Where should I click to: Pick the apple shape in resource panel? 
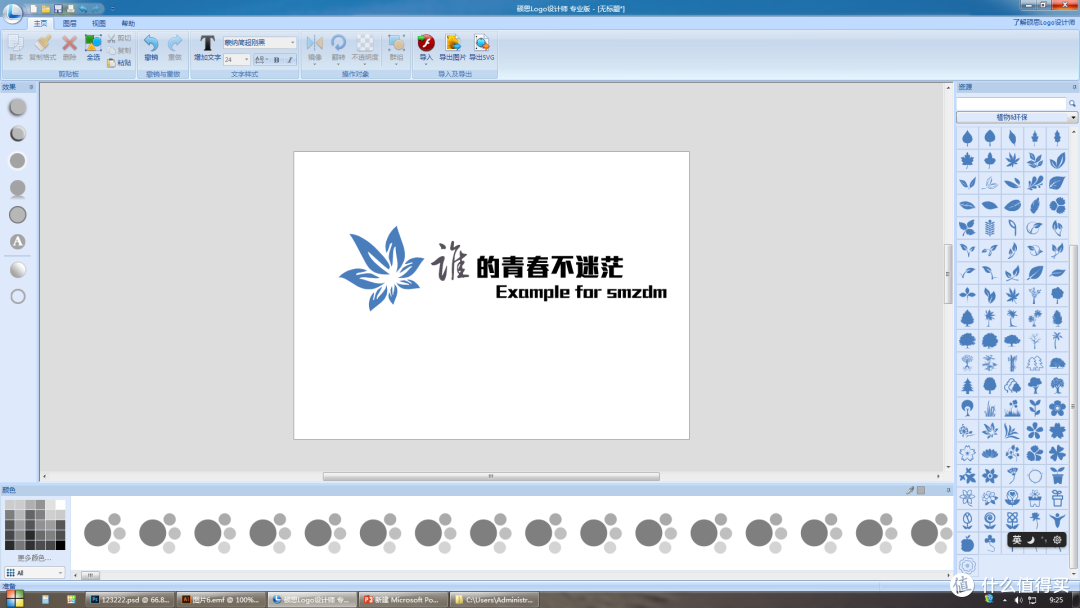pos(967,543)
